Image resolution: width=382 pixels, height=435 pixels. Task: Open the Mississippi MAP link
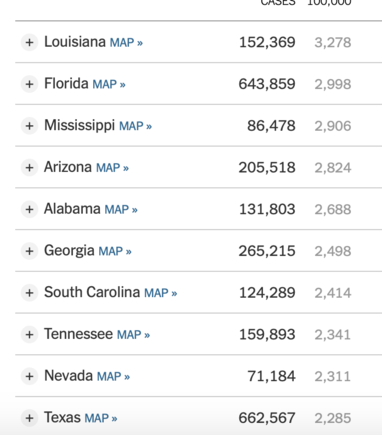(x=135, y=126)
